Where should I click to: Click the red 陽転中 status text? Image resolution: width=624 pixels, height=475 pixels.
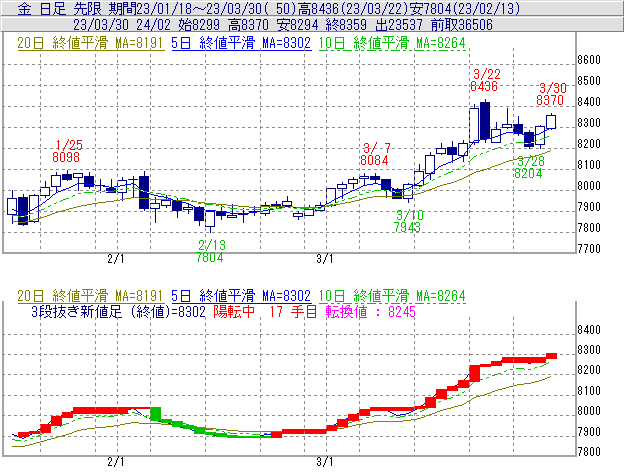click(234, 312)
